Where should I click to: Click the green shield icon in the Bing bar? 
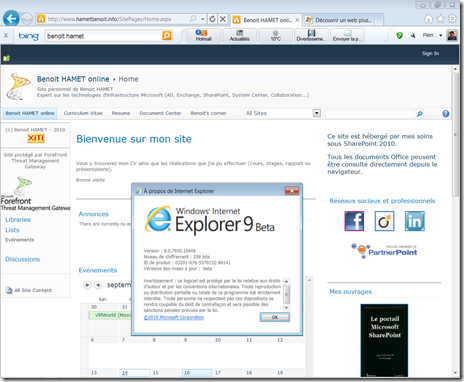click(399, 35)
